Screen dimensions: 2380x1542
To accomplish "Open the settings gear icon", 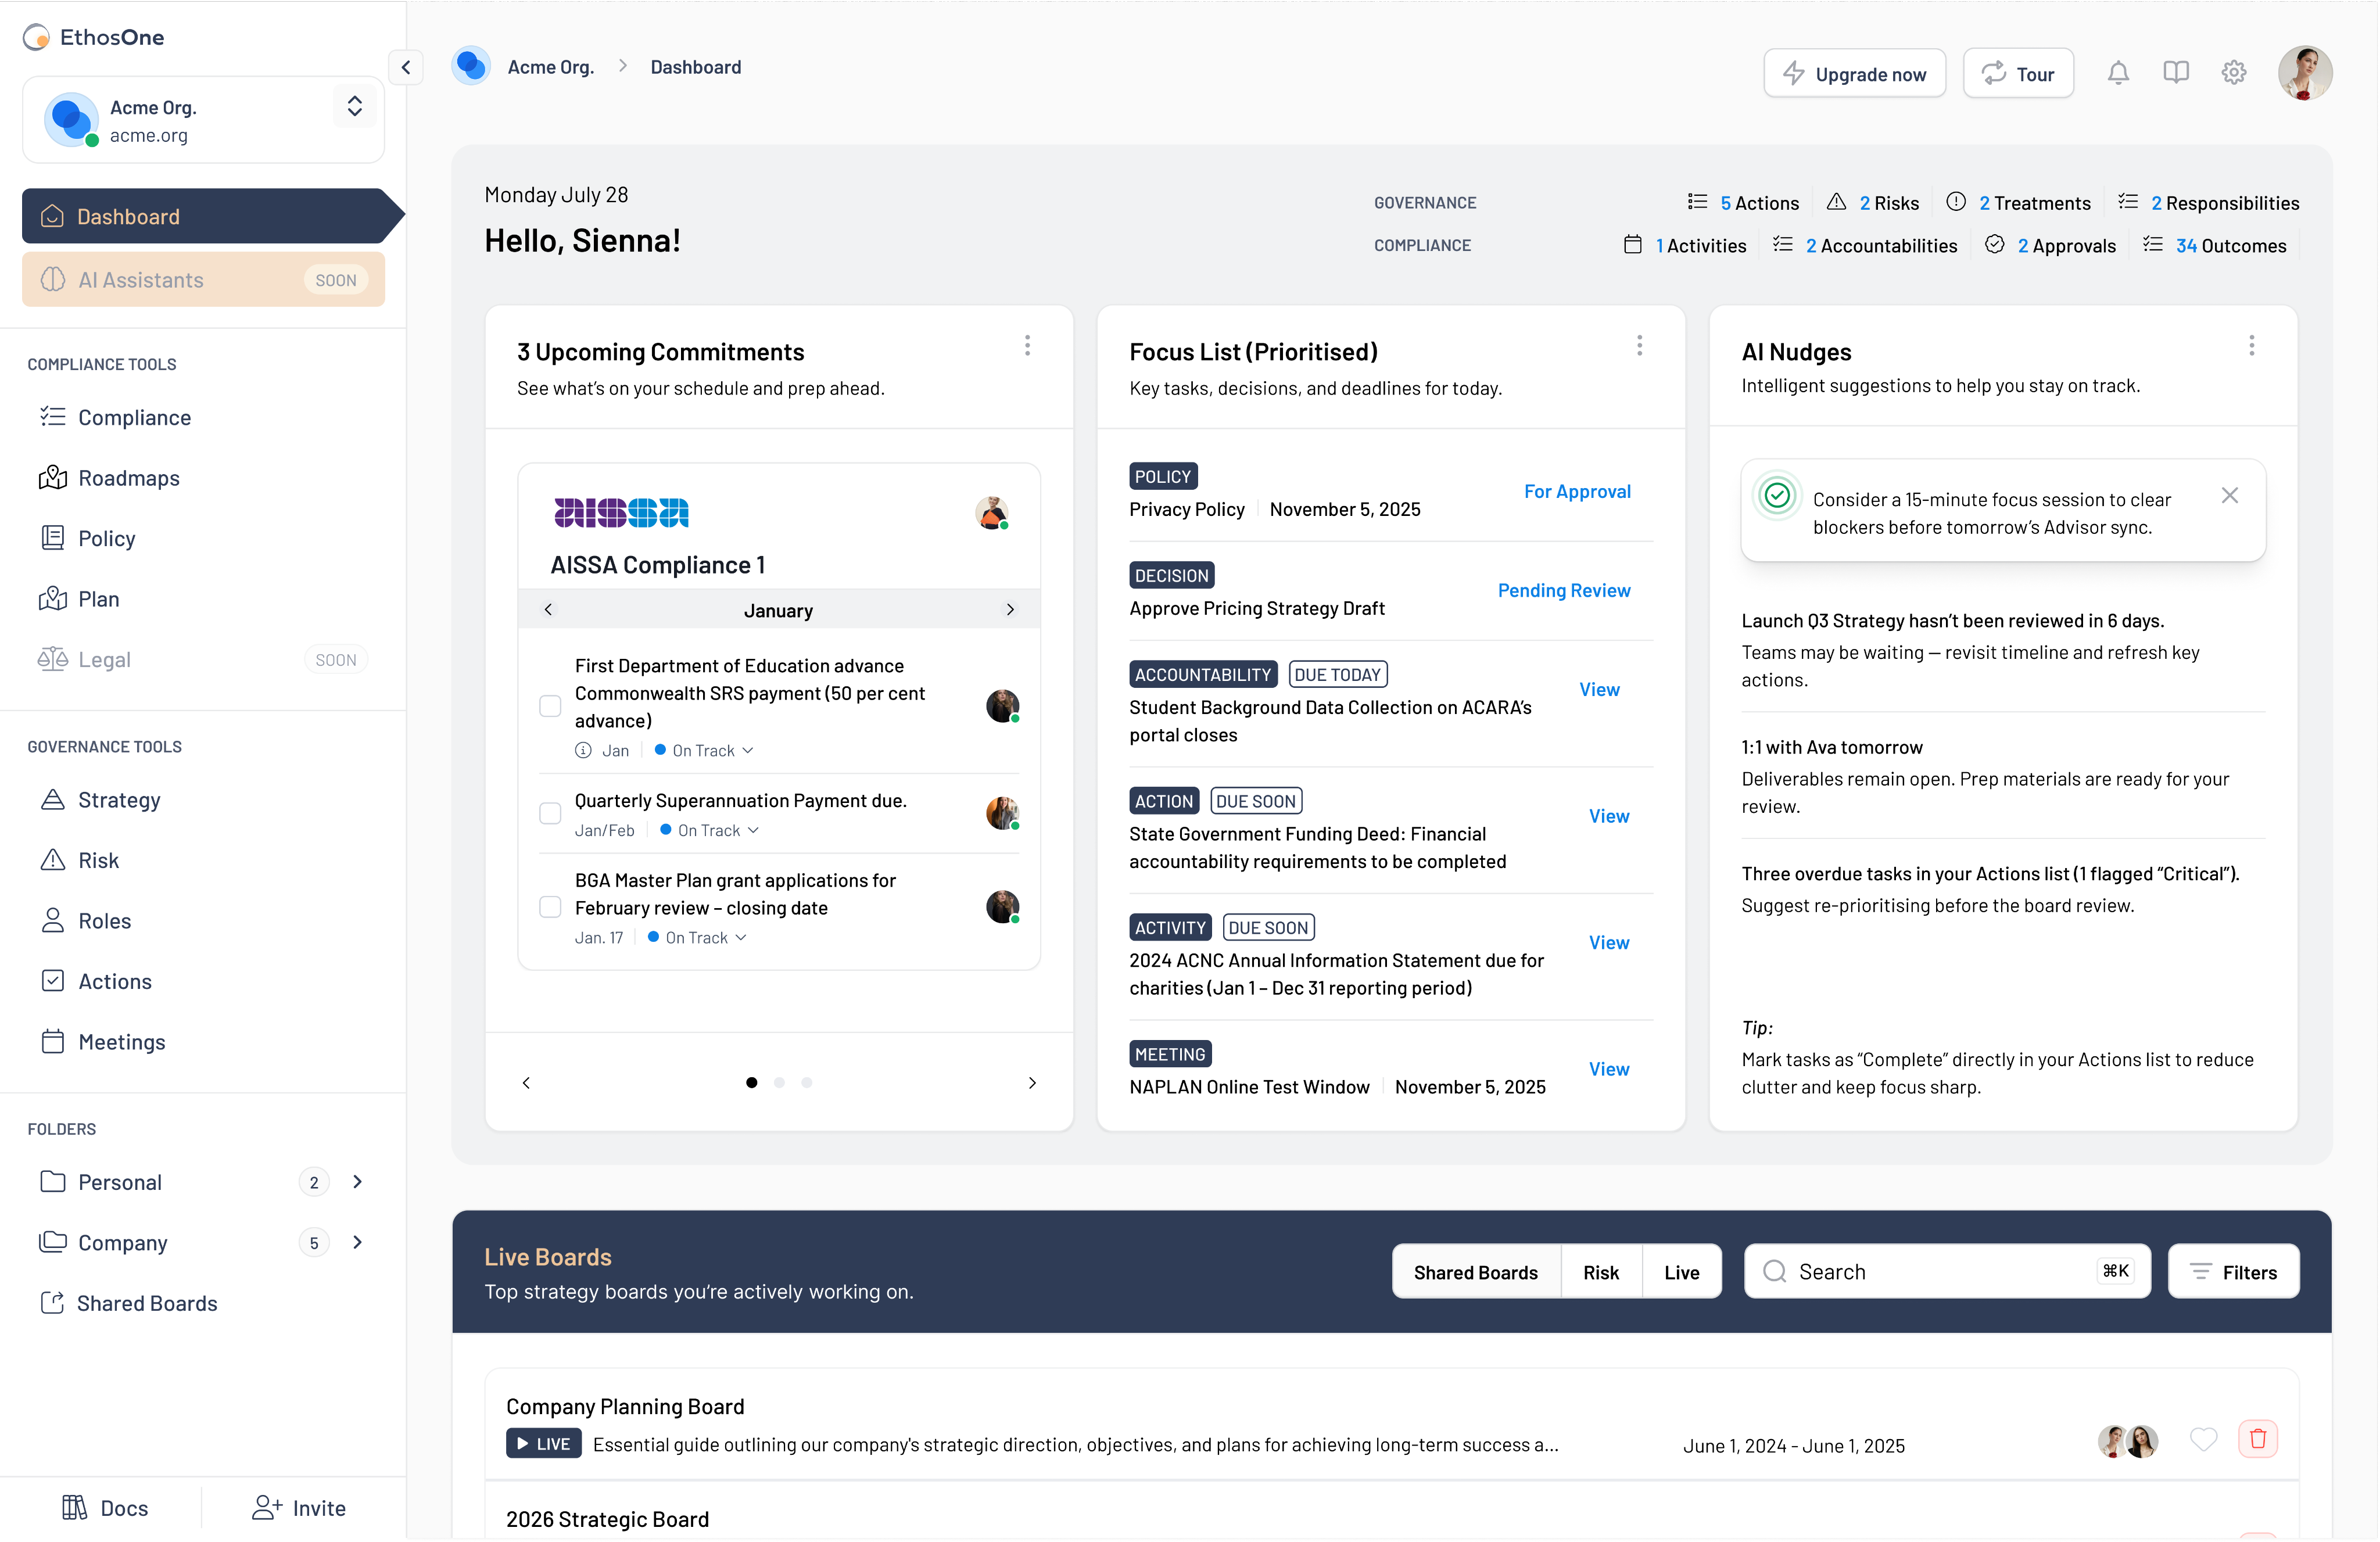I will (2234, 73).
